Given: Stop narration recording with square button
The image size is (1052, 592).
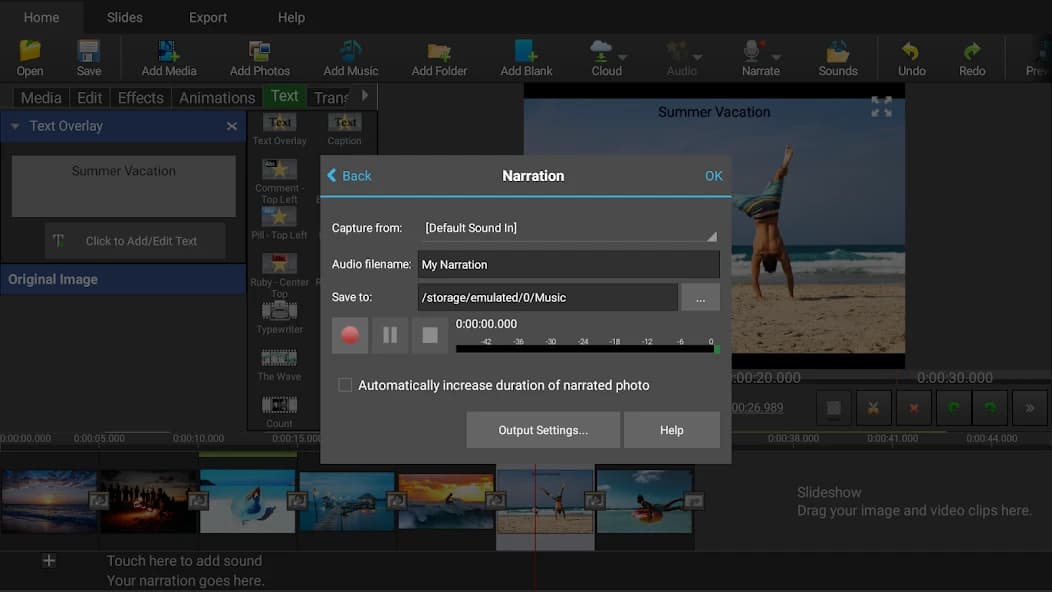Looking at the screenshot, I should (430, 336).
